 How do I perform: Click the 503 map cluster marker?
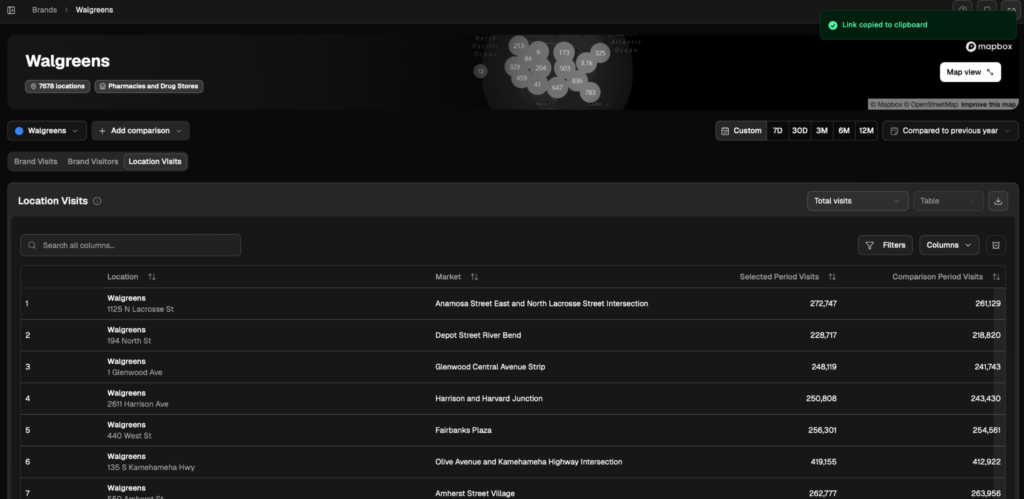click(x=565, y=68)
